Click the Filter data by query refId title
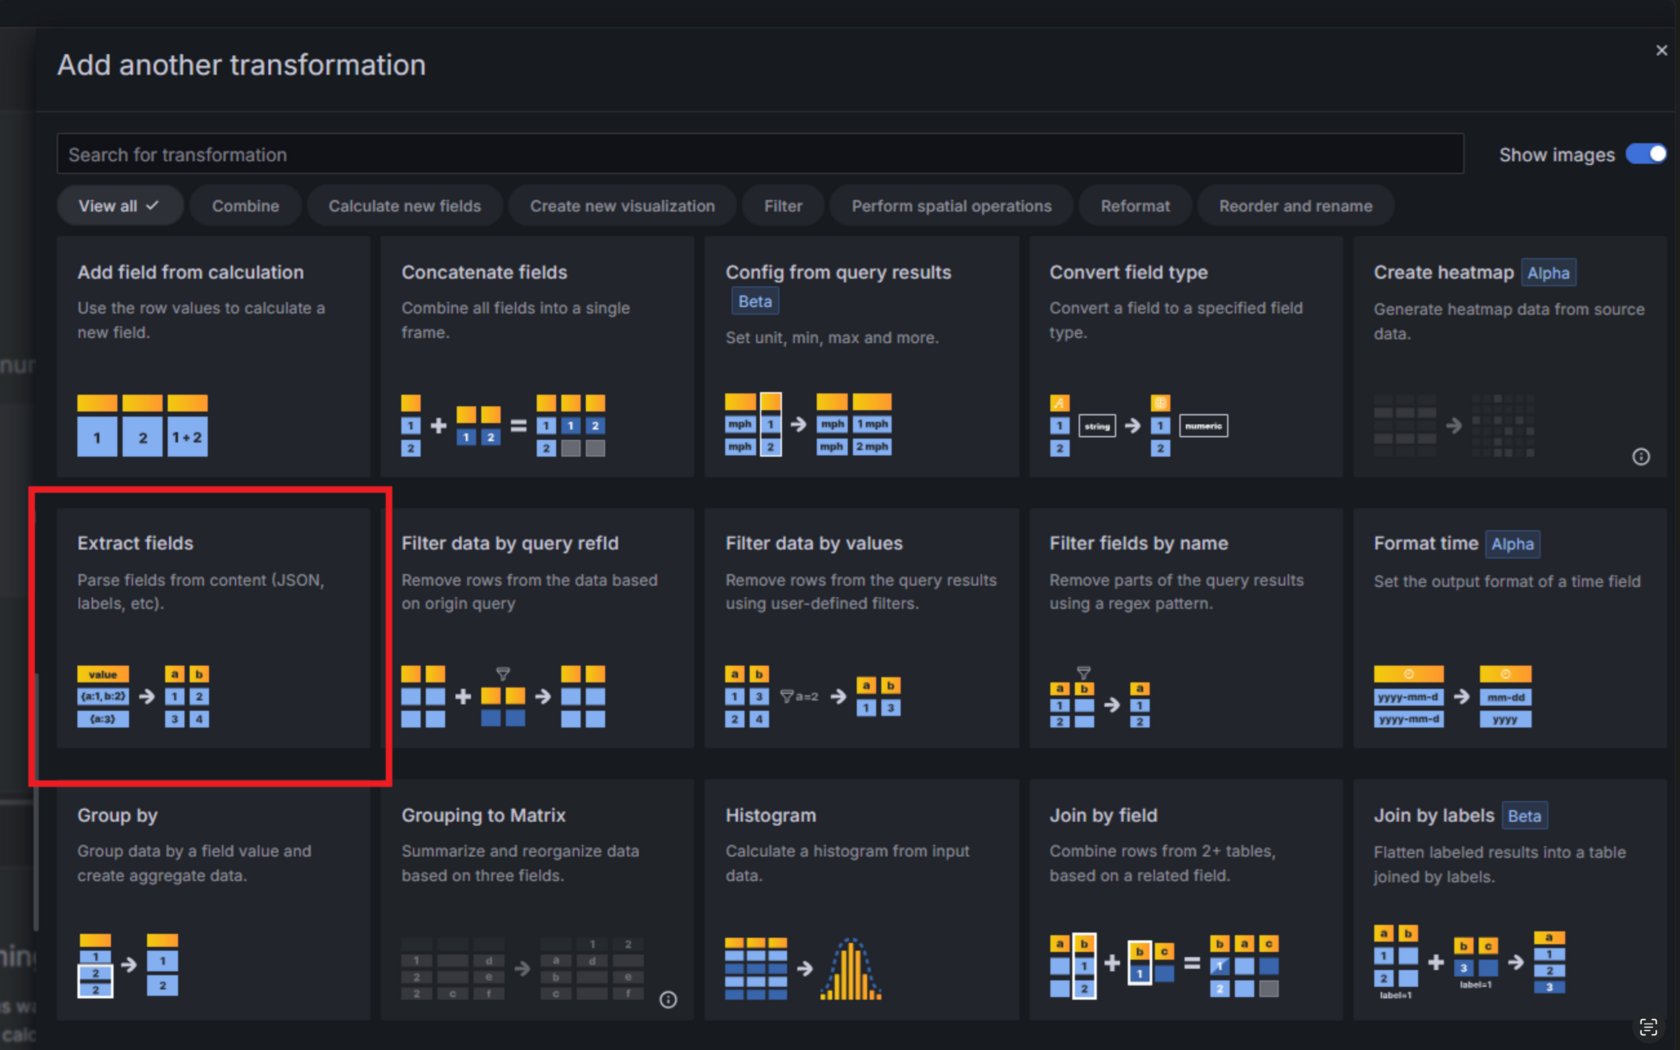Viewport: 1680px width, 1050px height. [510, 543]
